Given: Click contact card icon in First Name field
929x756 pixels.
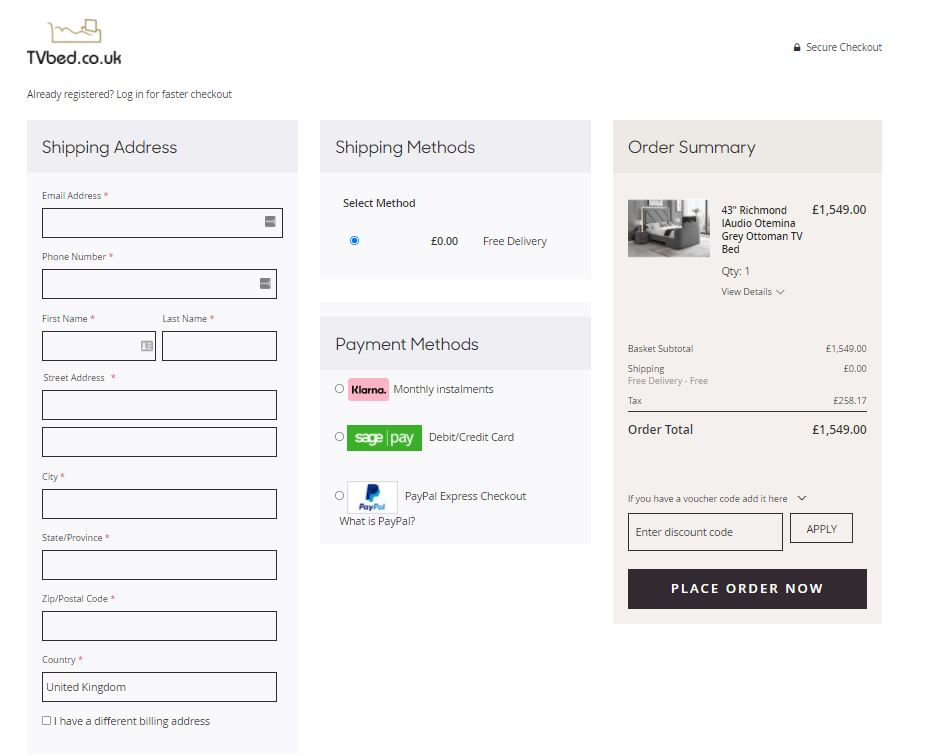Looking at the screenshot, I should coord(147,346).
